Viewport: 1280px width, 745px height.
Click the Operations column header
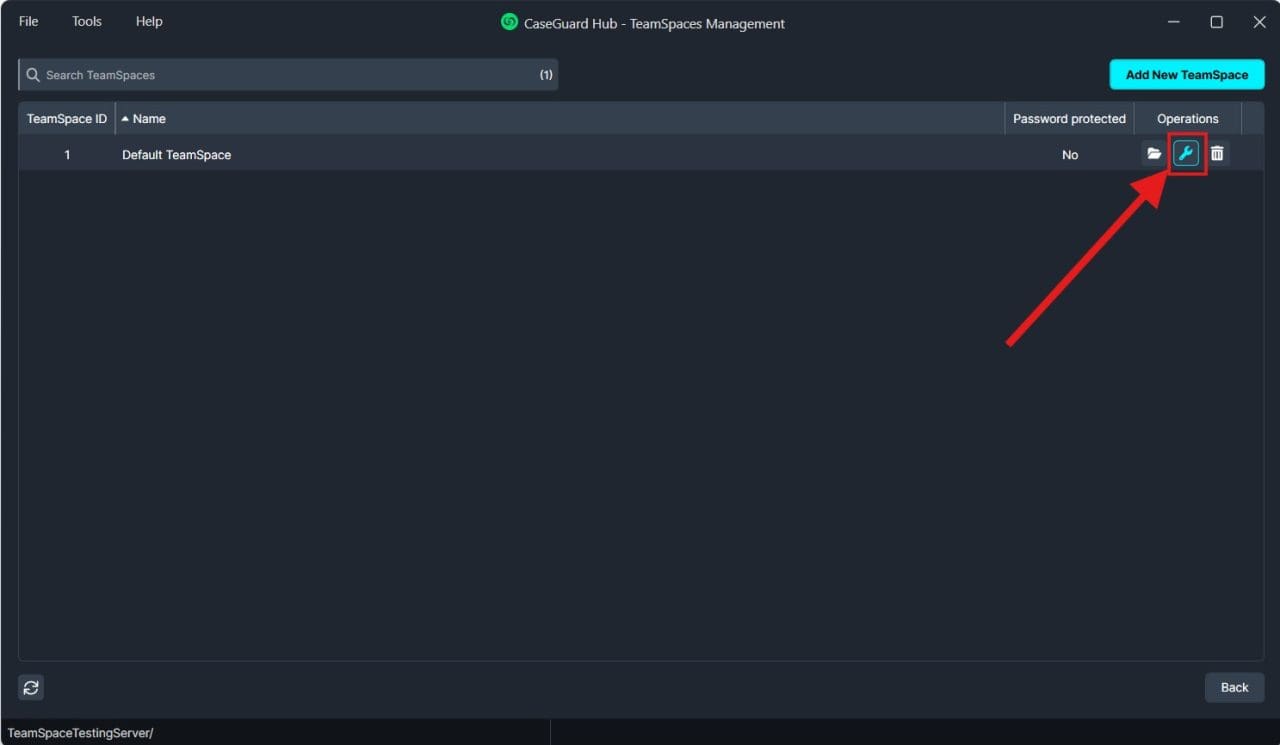click(x=1187, y=118)
